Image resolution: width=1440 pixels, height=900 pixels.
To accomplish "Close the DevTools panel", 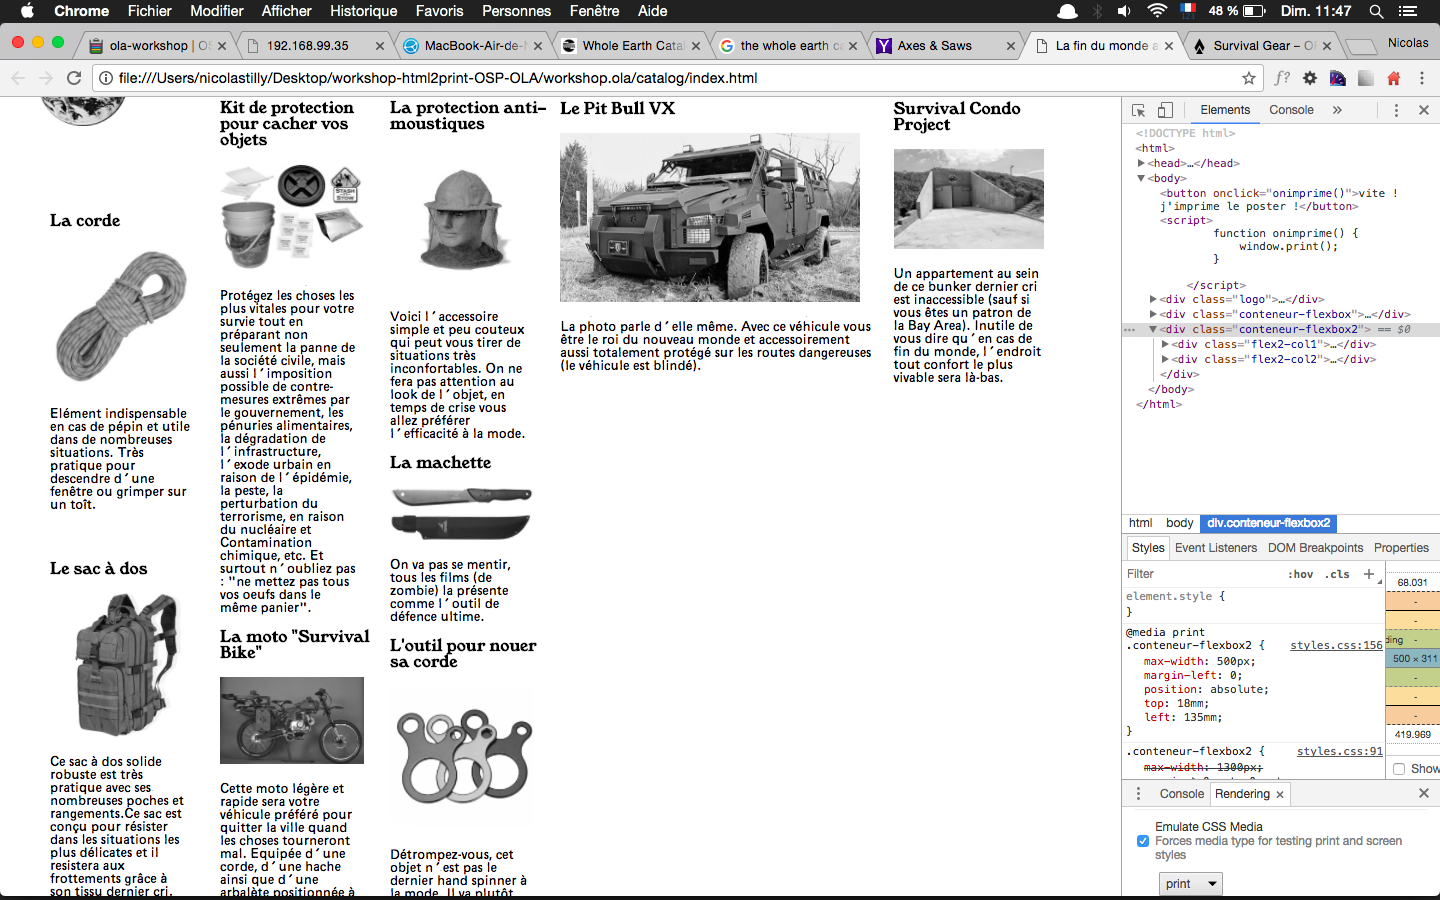I will (x=1424, y=110).
